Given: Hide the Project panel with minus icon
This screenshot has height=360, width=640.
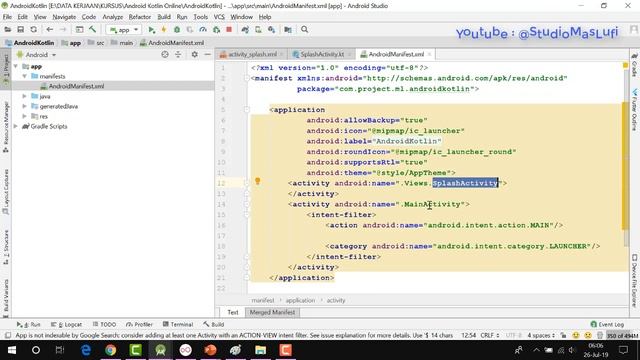Looking at the screenshot, I should pyautogui.click(x=207, y=54).
